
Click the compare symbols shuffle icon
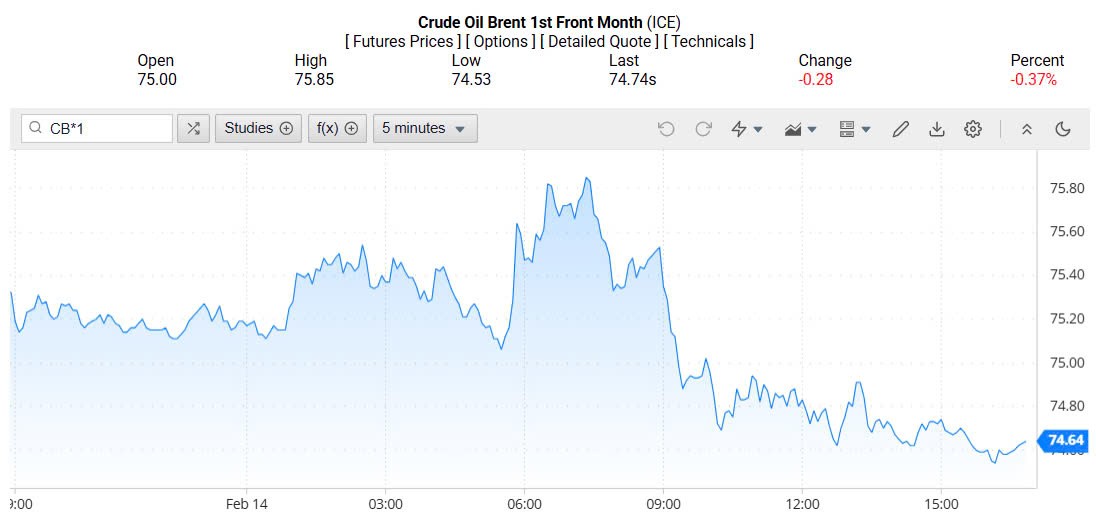[x=193, y=128]
